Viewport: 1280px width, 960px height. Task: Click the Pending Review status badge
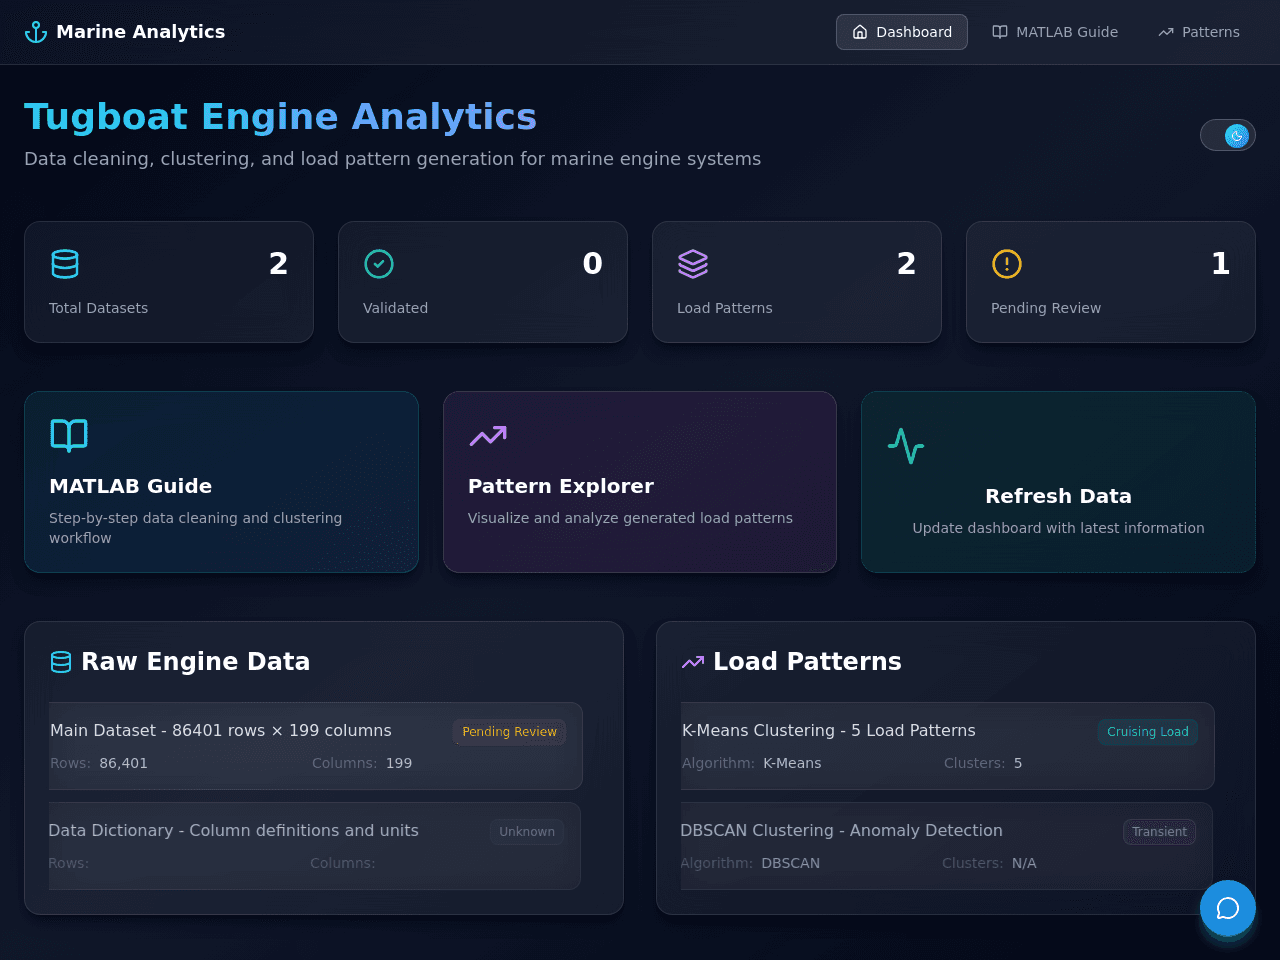click(509, 732)
